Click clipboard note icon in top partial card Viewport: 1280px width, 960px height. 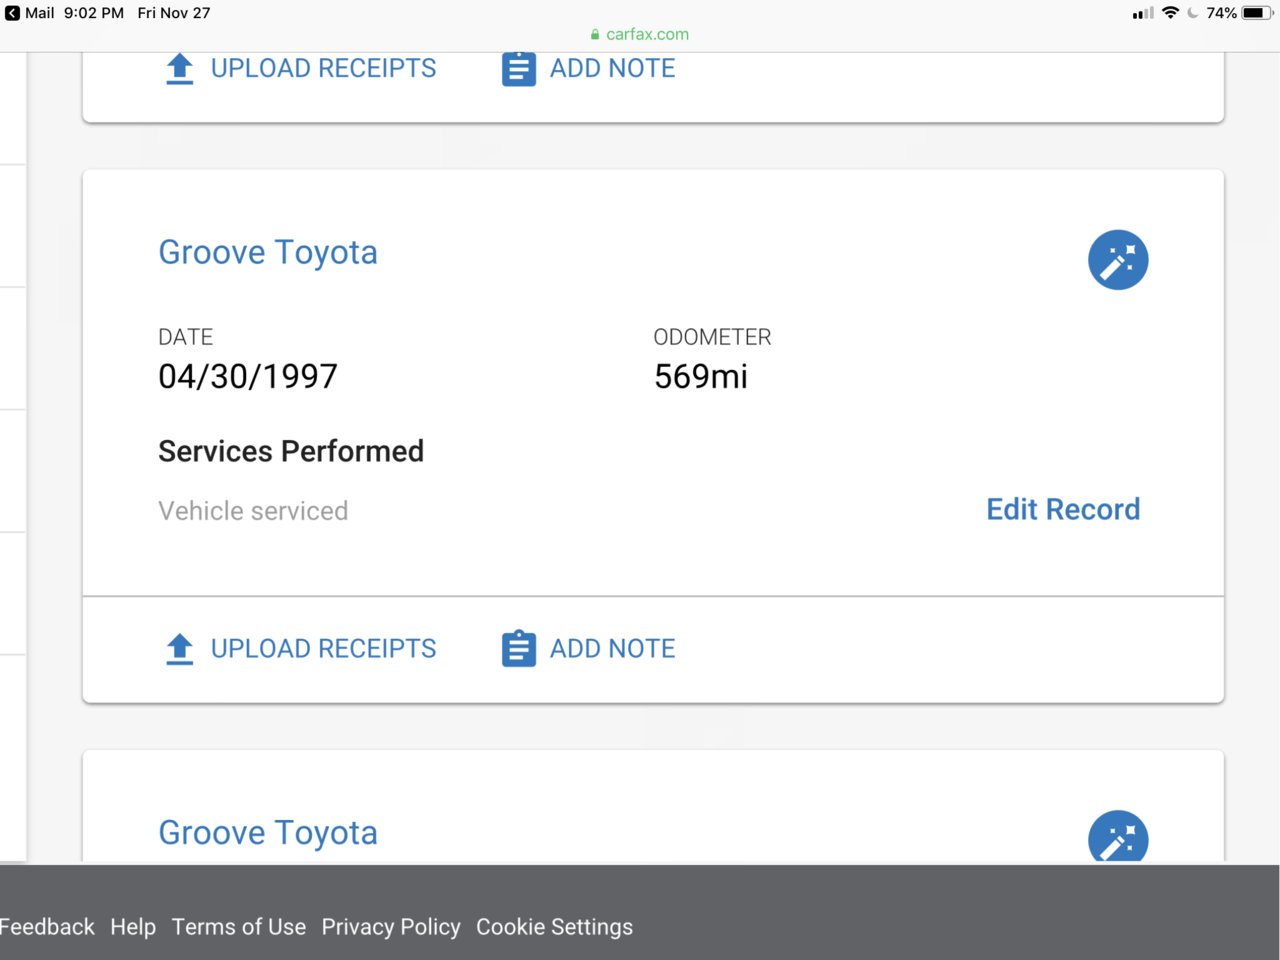[x=519, y=69]
